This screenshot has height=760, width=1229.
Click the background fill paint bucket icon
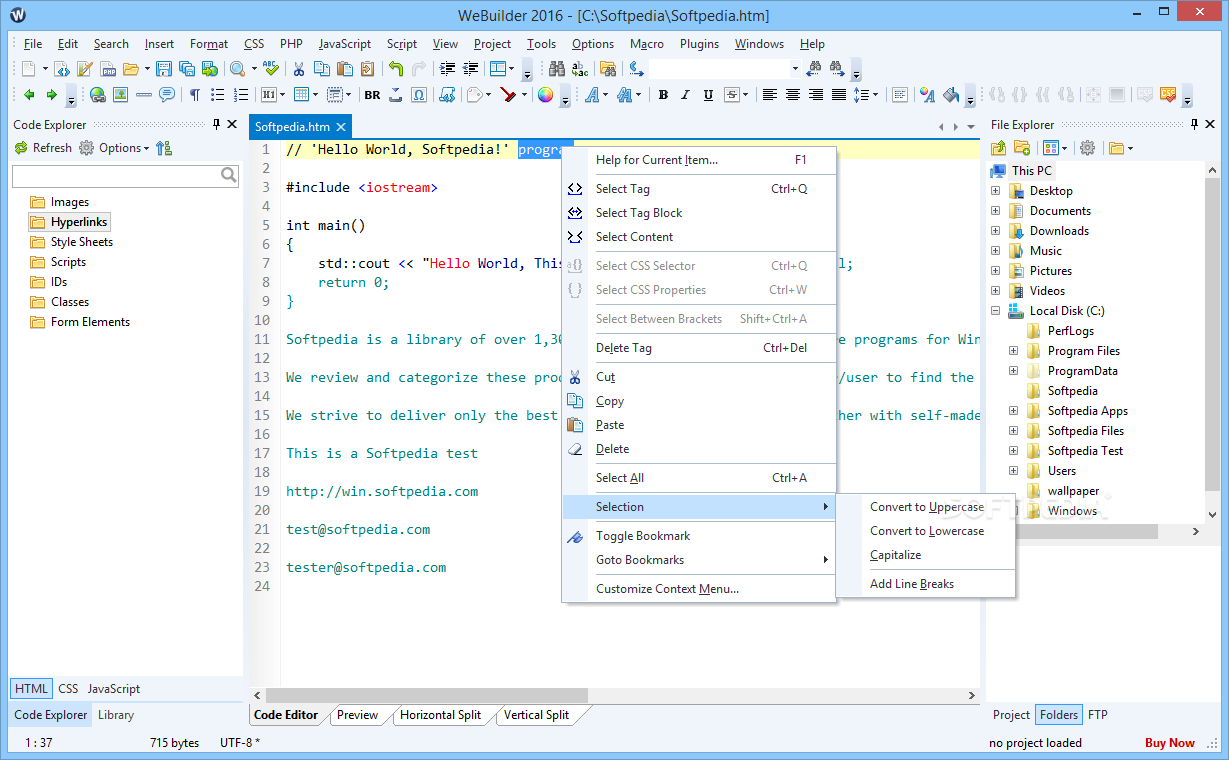pos(950,95)
